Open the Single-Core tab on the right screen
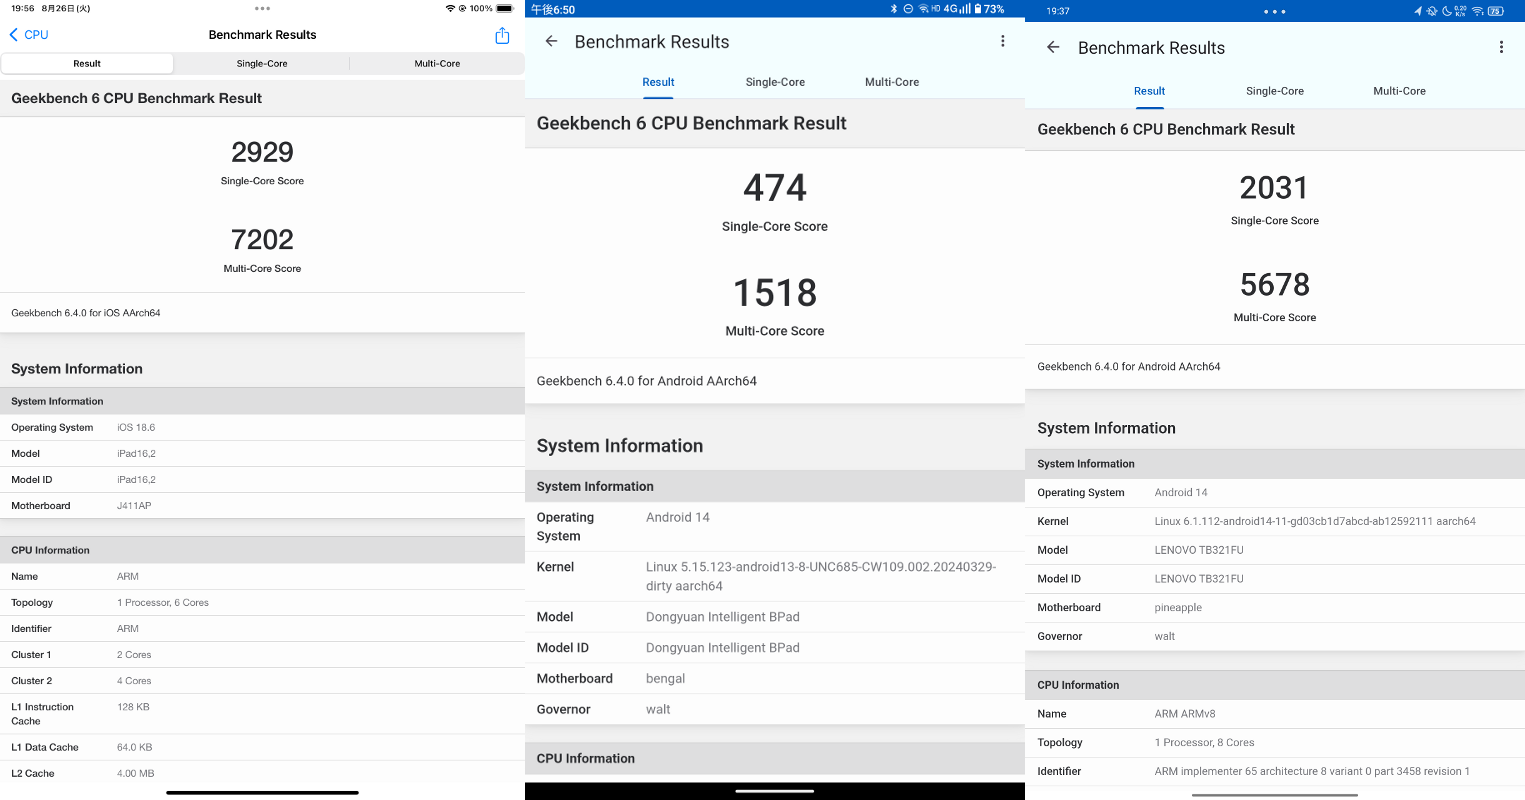The height and width of the screenshot is (800, 1525). point(1274,90)
